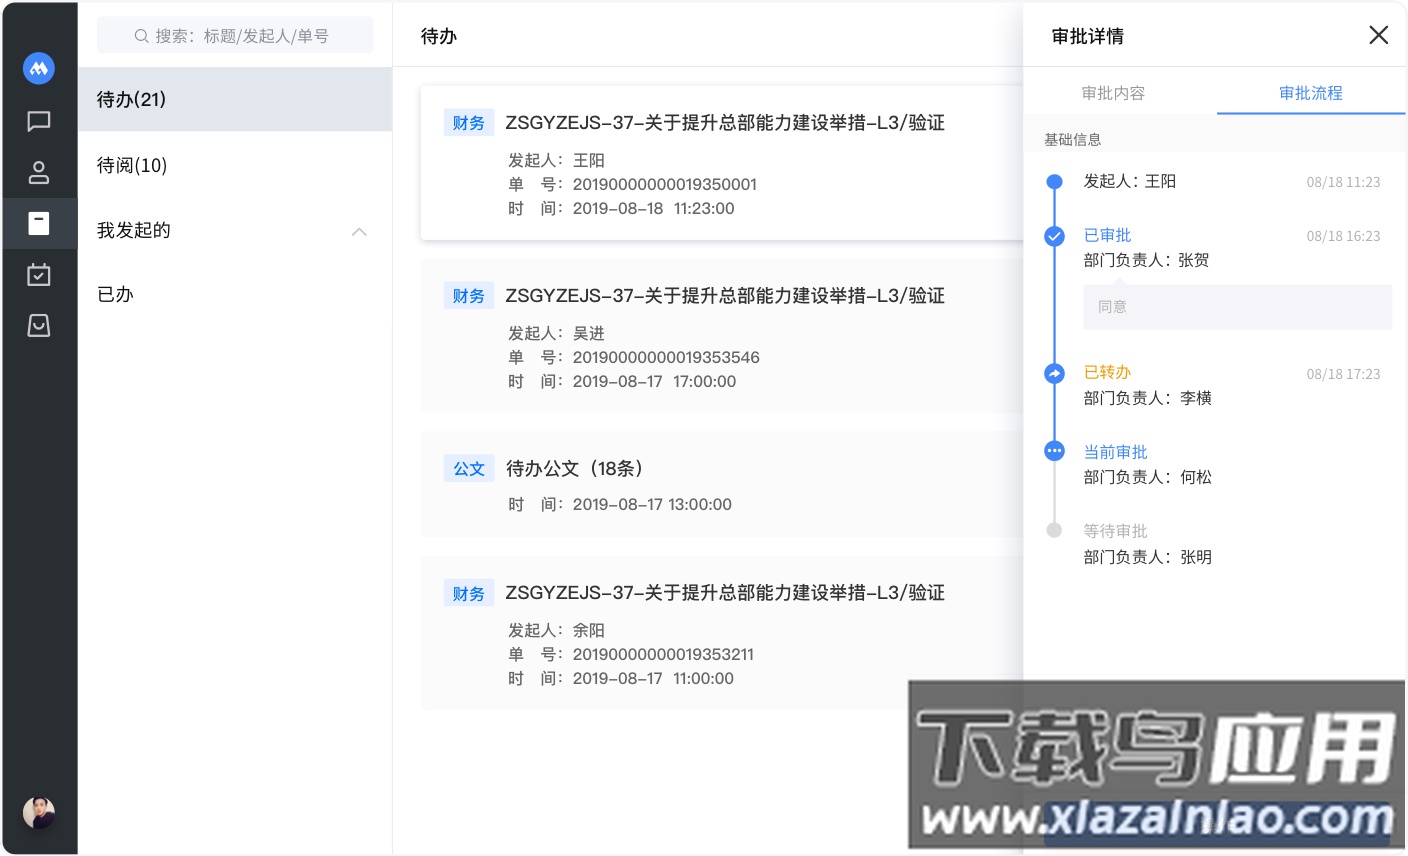Open the task calendar icon in sidebar
Screen dimensions: 1408x856
(x=39, y=274)
